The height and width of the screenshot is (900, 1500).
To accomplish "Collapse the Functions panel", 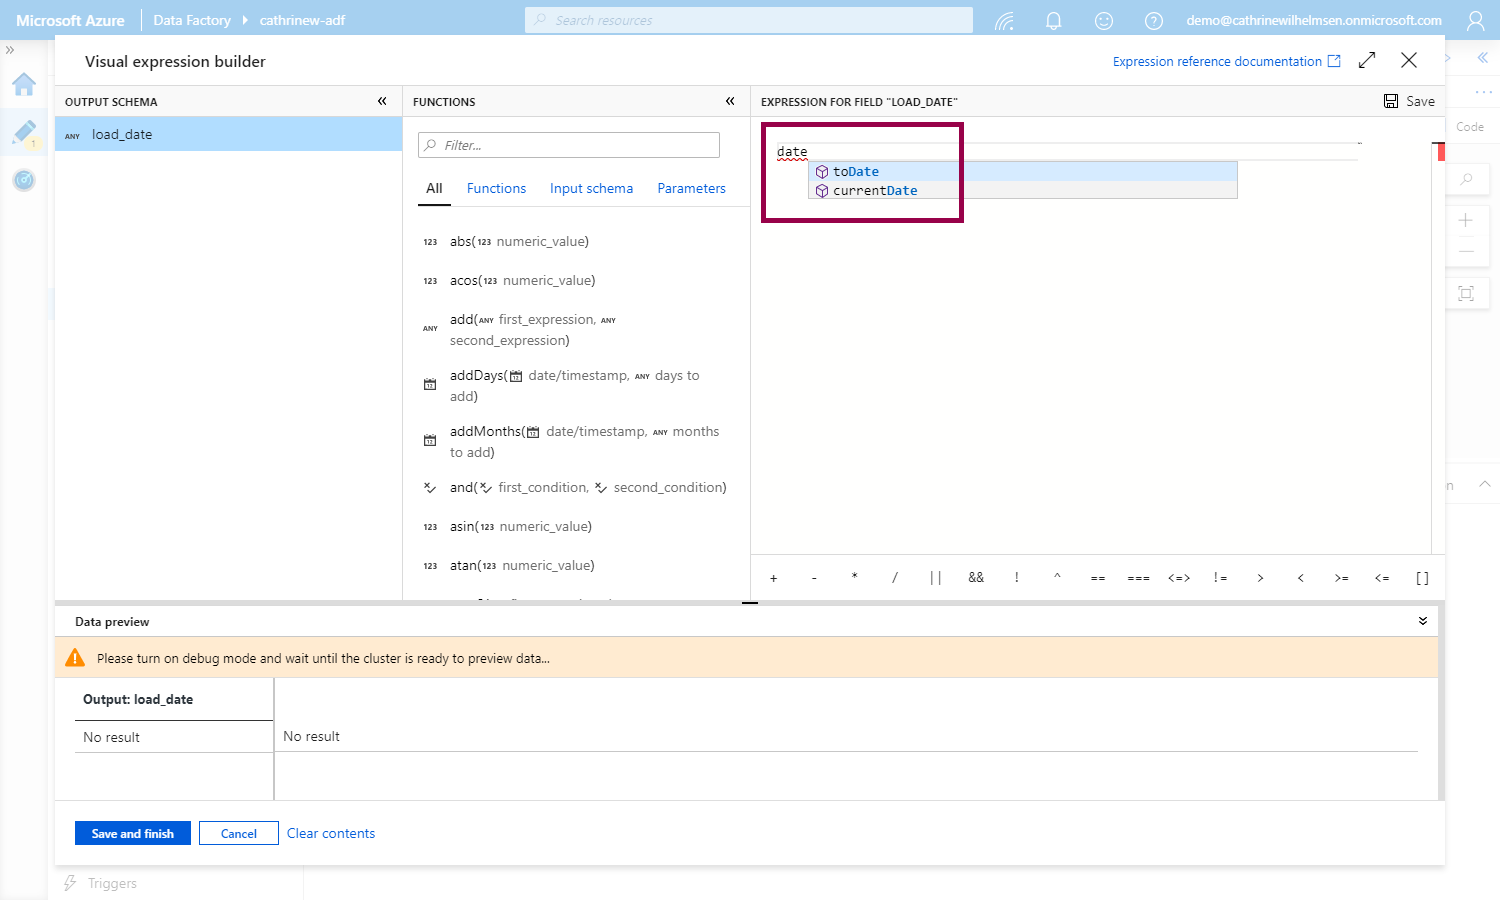I will [730, 101].
